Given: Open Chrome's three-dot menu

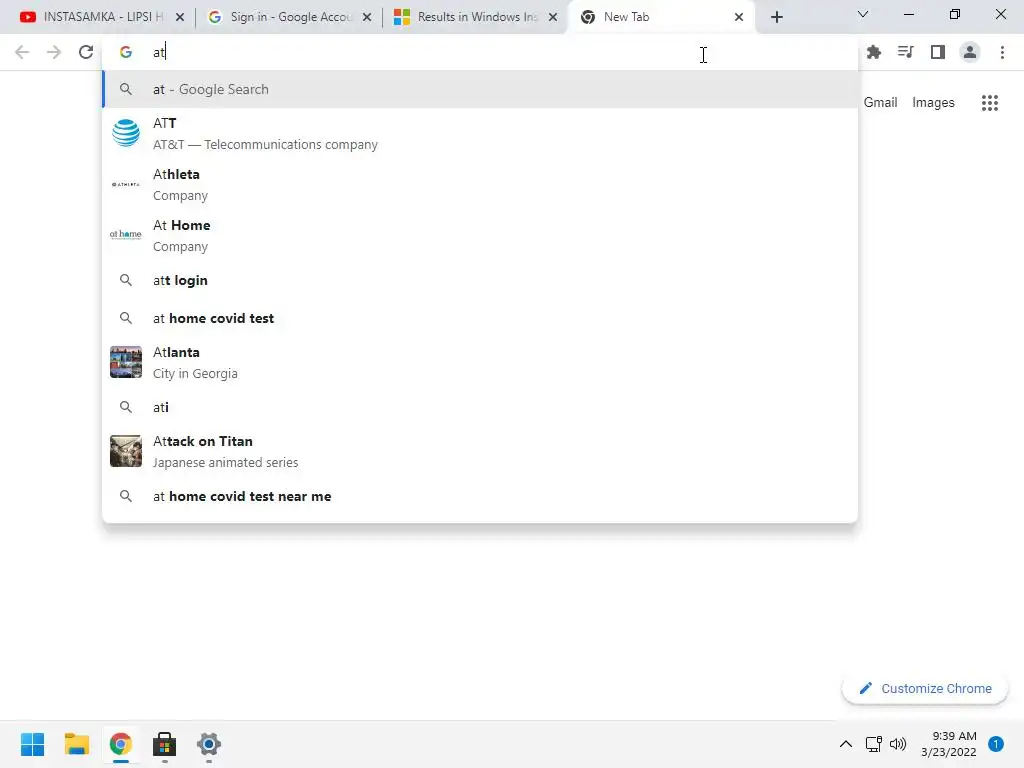Looking at the screenshot, I should (x=1002, y=52).
